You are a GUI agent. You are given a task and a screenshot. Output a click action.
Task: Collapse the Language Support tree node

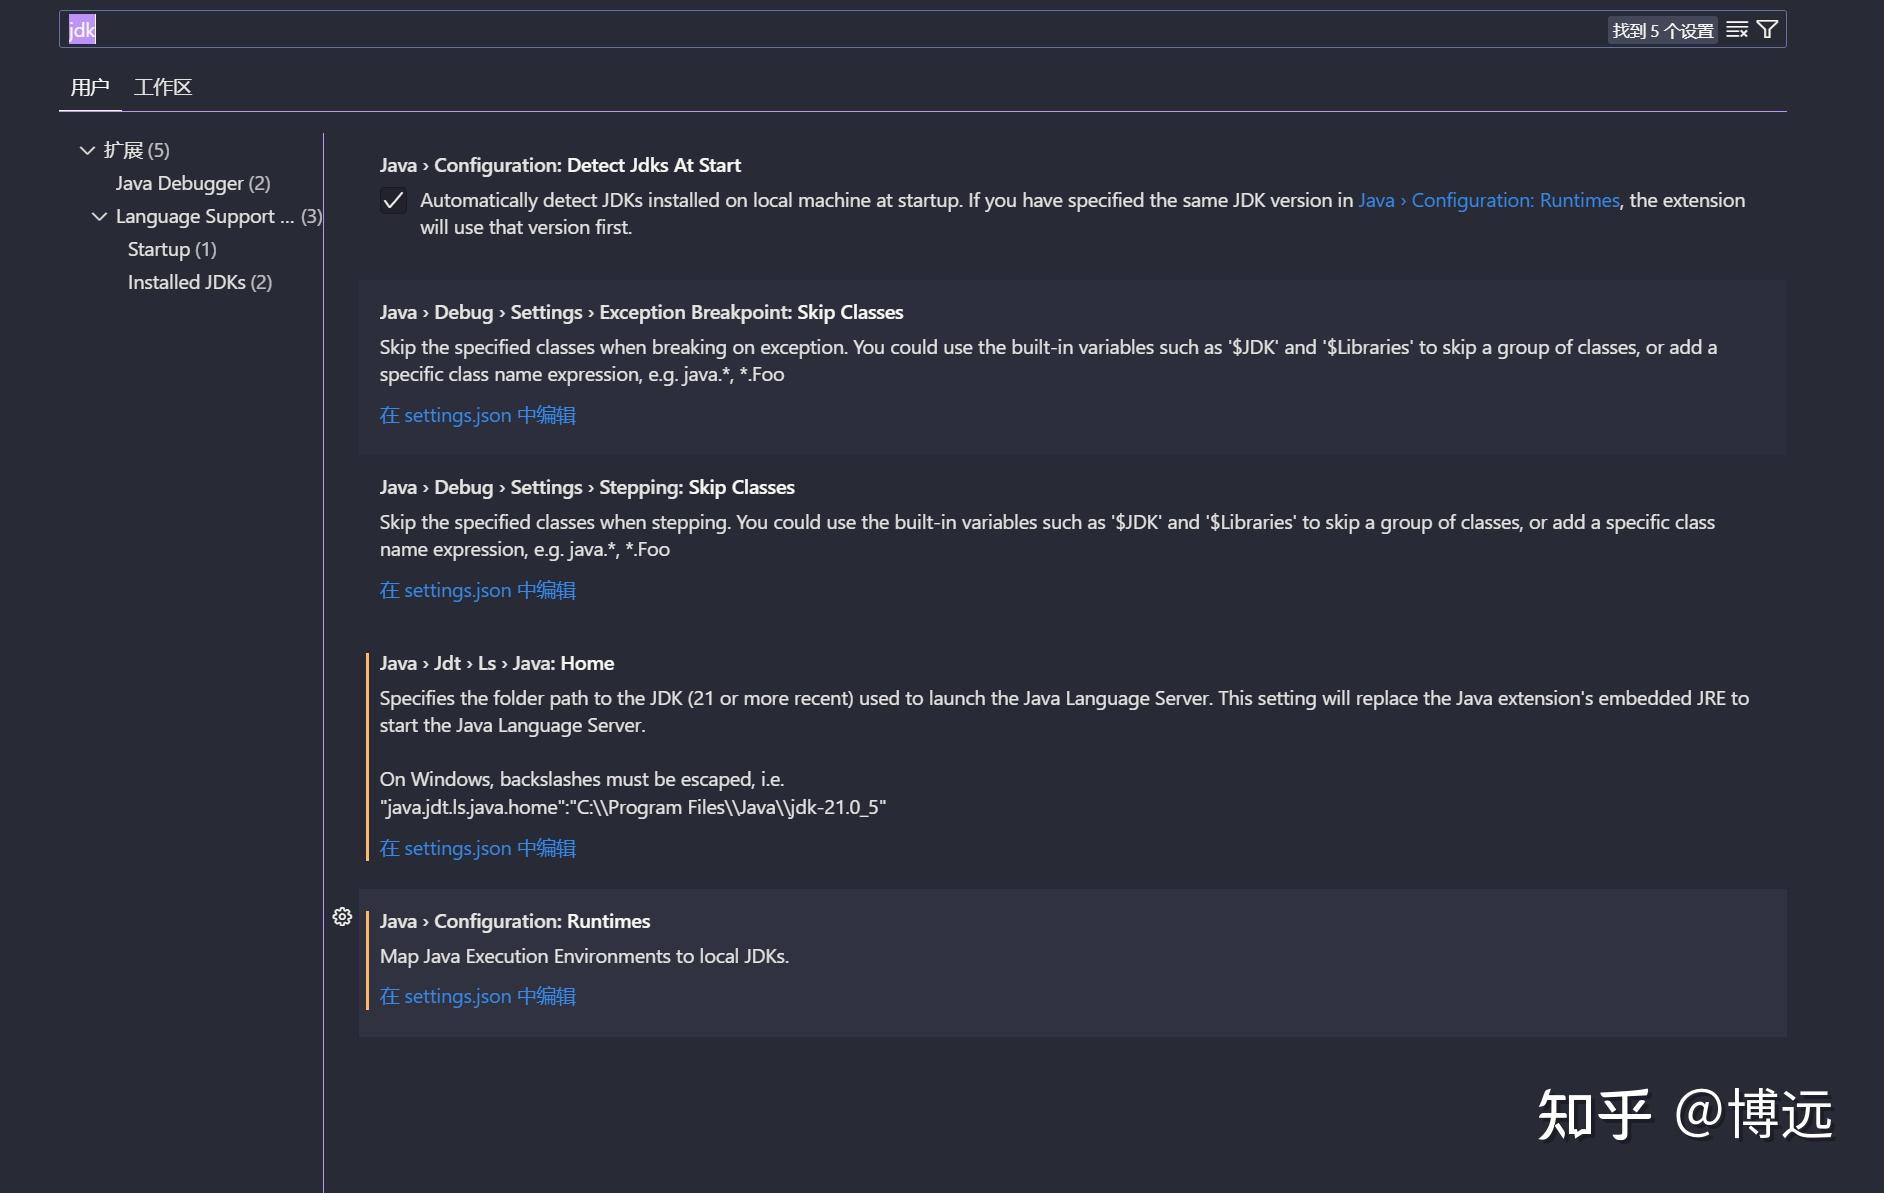click(99, 216)
